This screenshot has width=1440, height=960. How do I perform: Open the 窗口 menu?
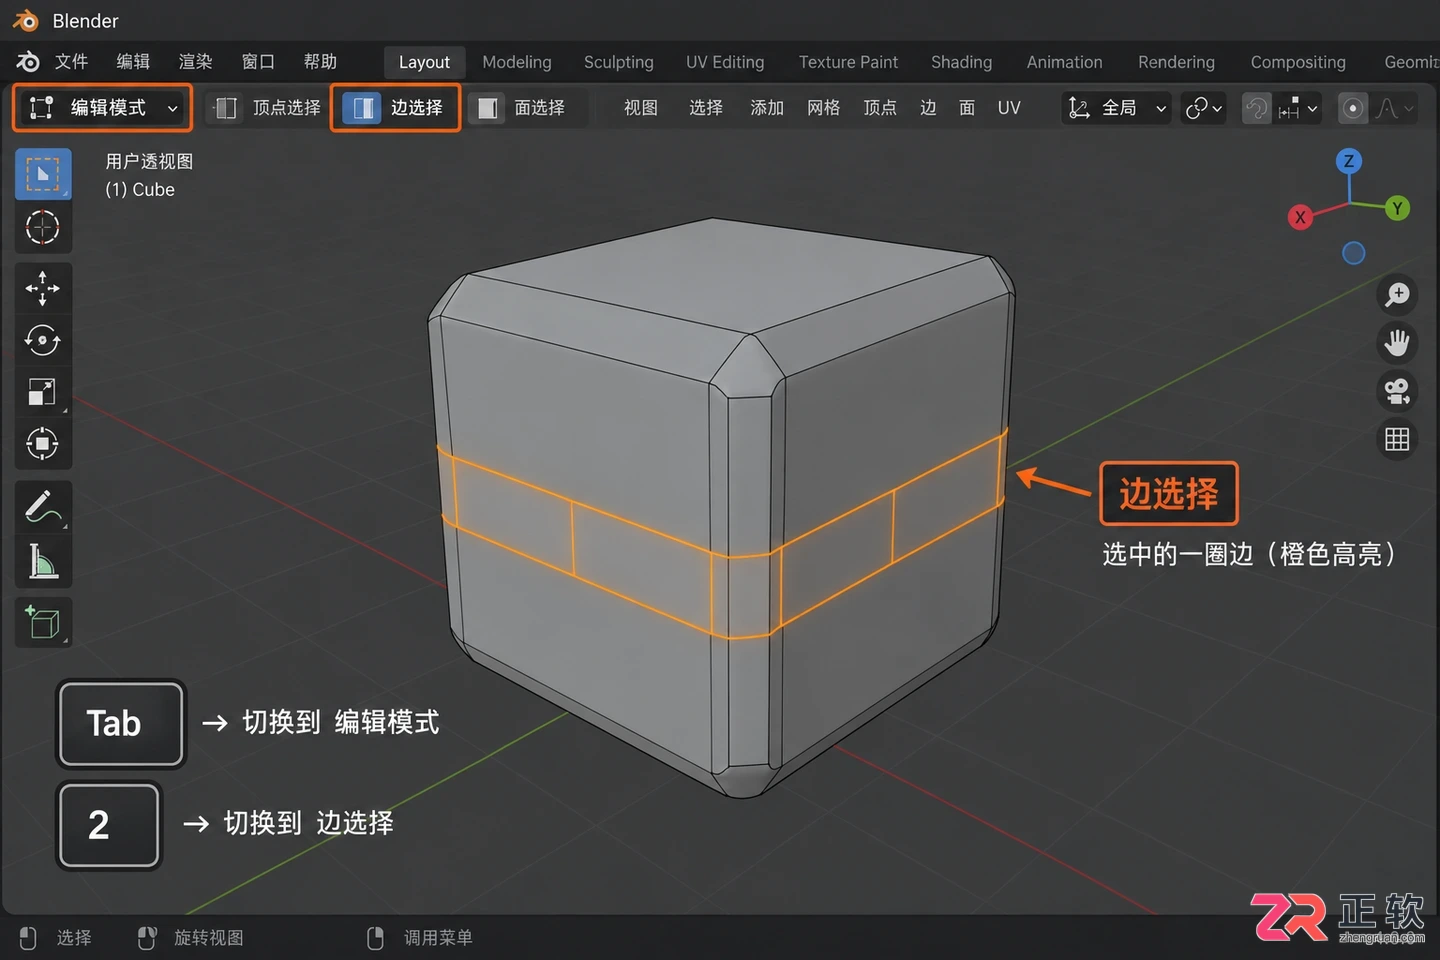(x=258, y=62)
